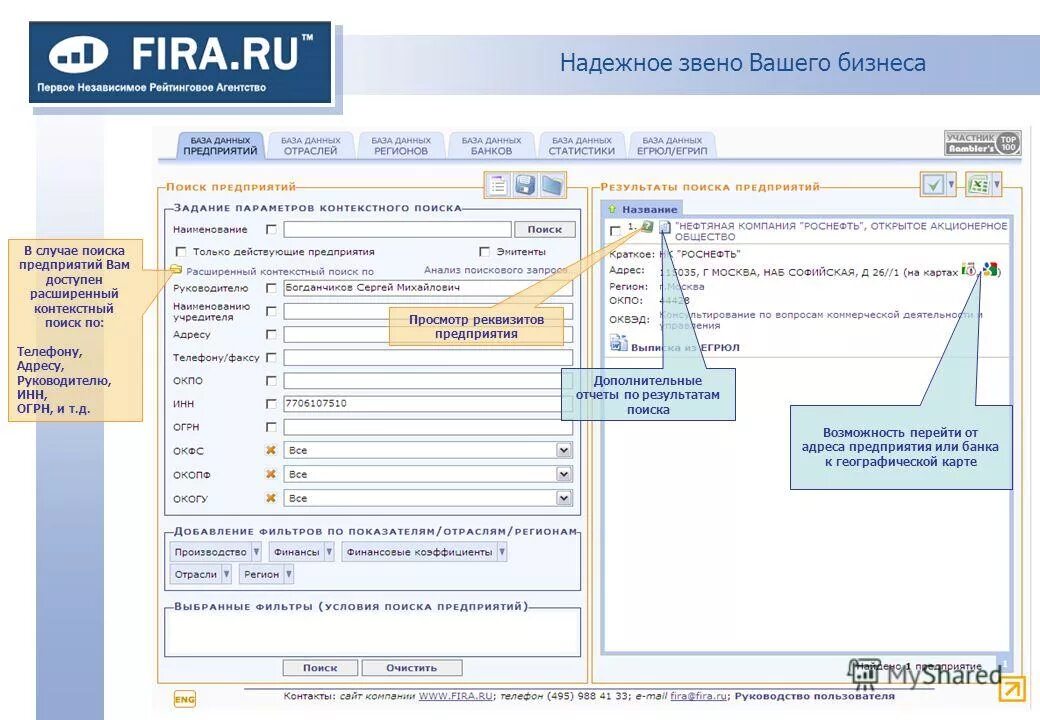Viewport: 1040px width, 720px height.
Task: Switch to База данных ЕГРЮЛ/ЕГРИП tab
Action: pyautogui.click(x=672, y=146)
